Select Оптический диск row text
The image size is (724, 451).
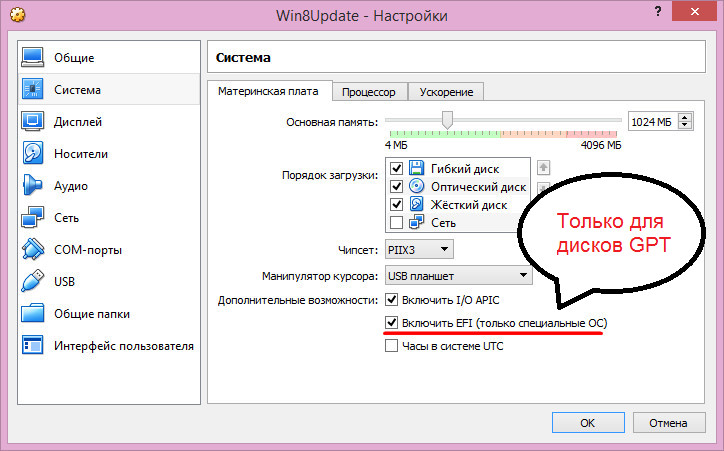coord(479,186)
